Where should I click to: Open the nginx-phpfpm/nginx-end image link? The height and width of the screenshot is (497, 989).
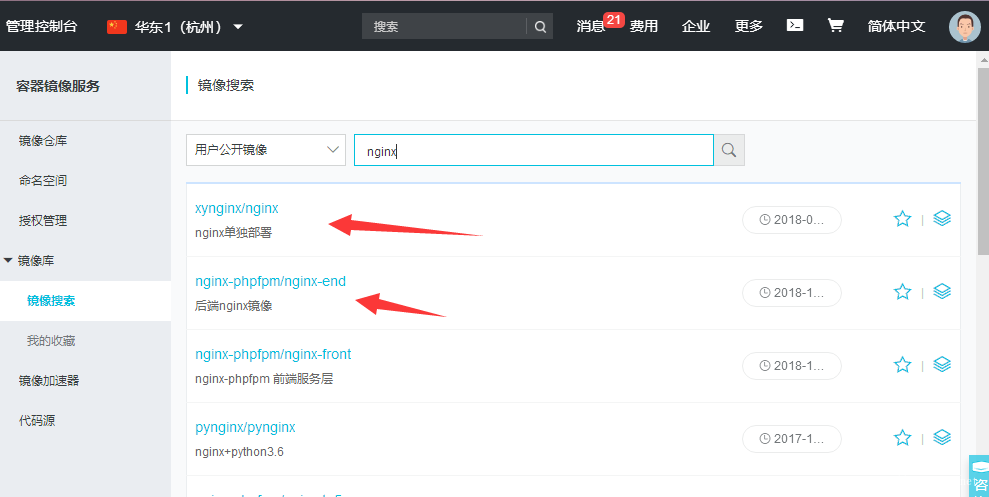point(270,281)
